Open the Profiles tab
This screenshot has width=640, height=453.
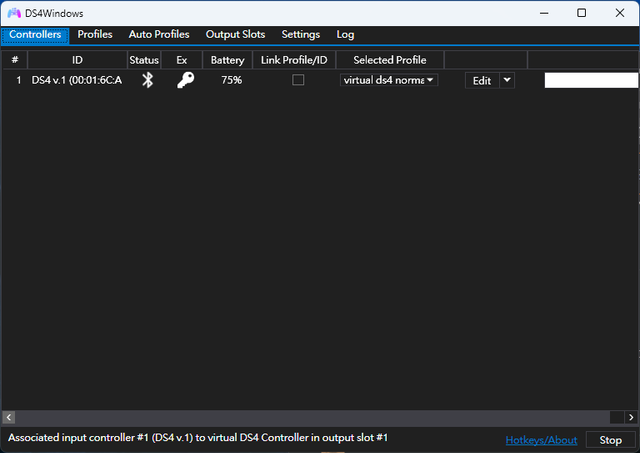coord(95,35)
